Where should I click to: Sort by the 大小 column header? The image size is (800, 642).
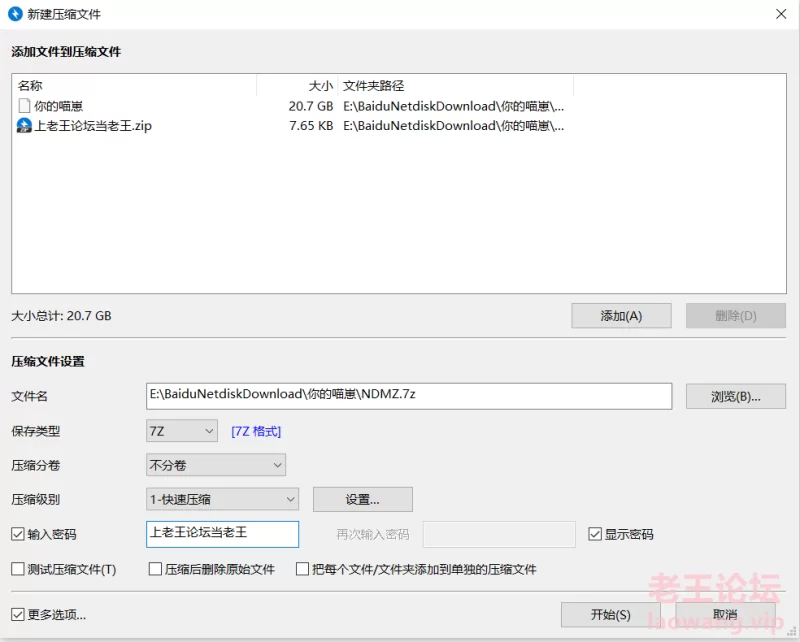coord(297,85)
